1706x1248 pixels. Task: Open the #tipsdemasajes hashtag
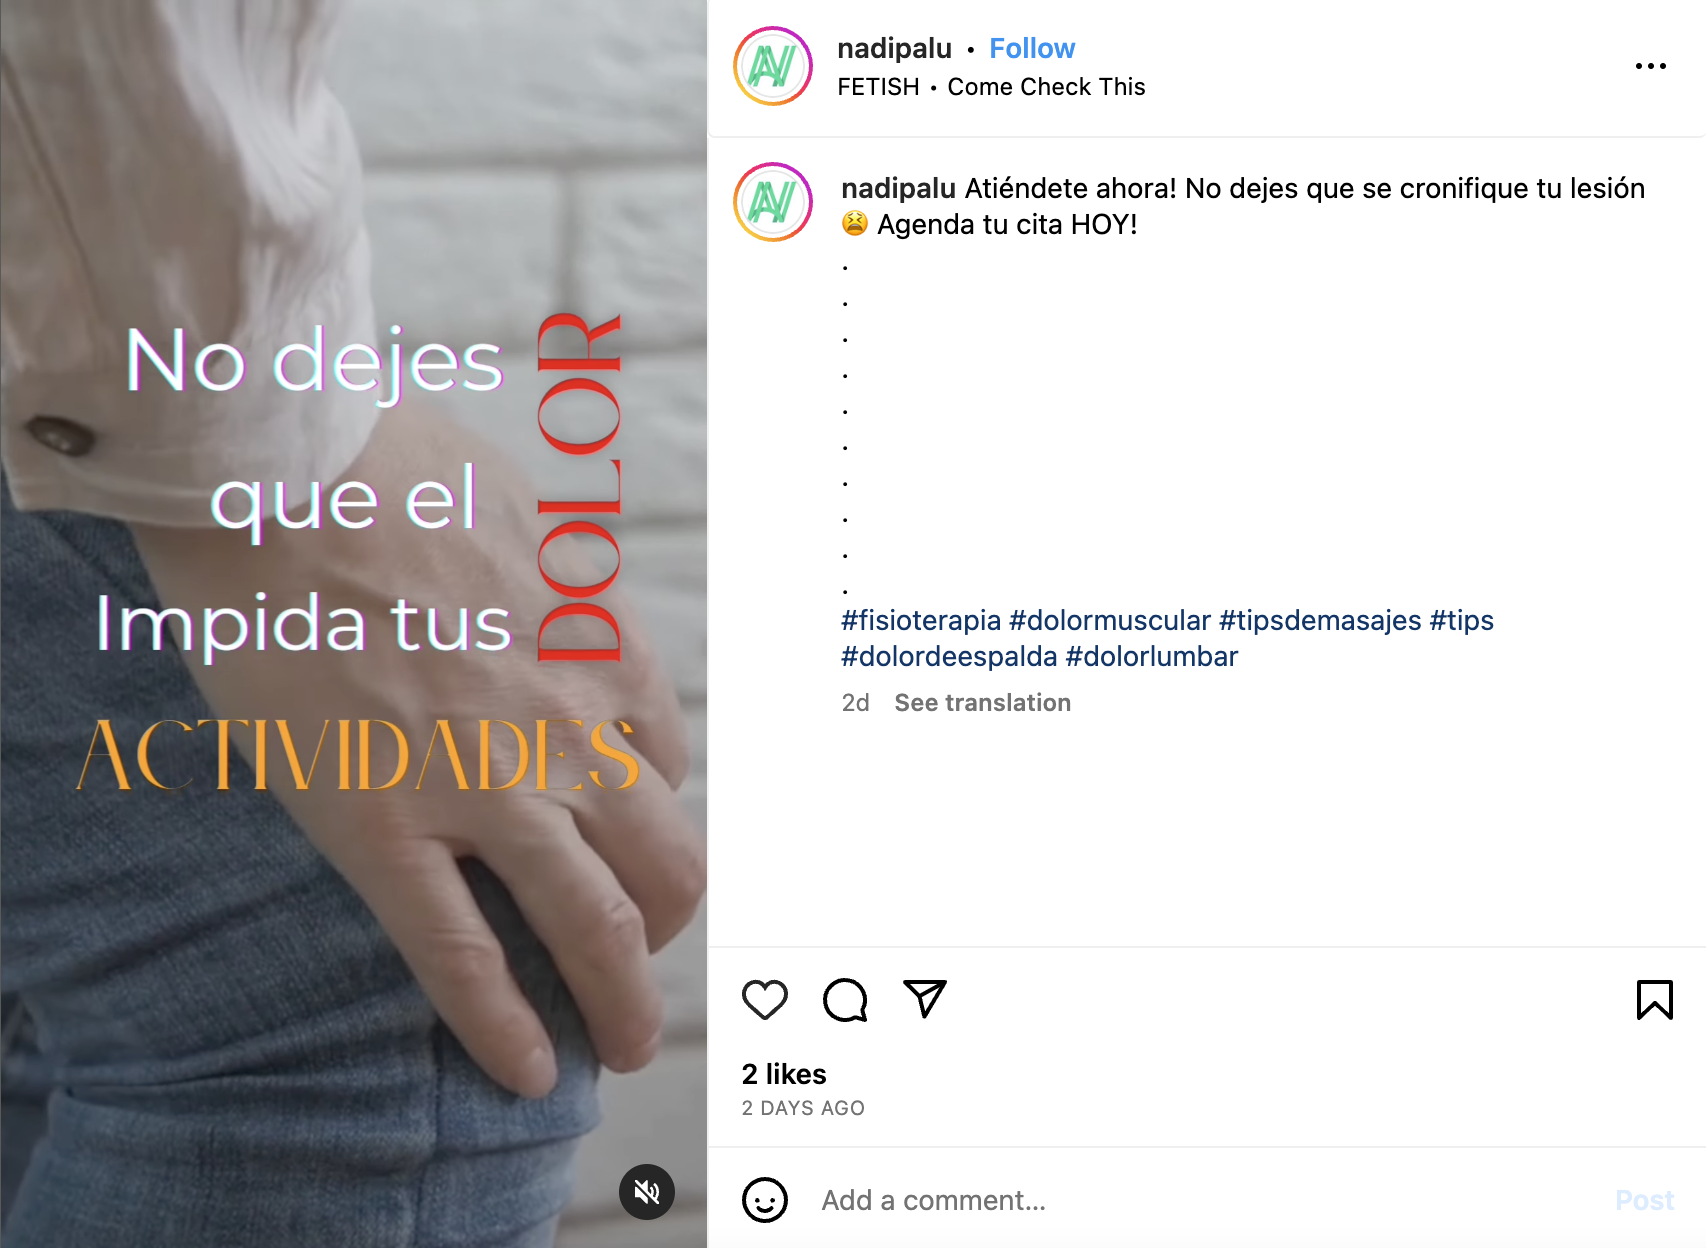(x=1320, y=620)
